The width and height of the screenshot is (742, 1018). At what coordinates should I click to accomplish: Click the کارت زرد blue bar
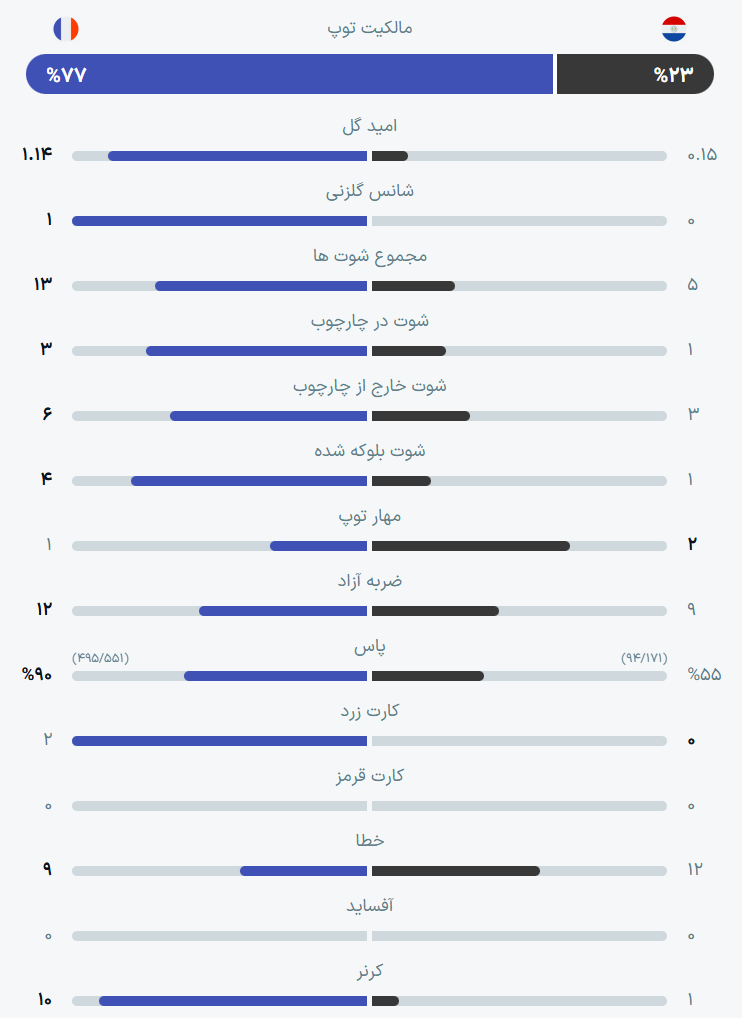tap(219, 741)
